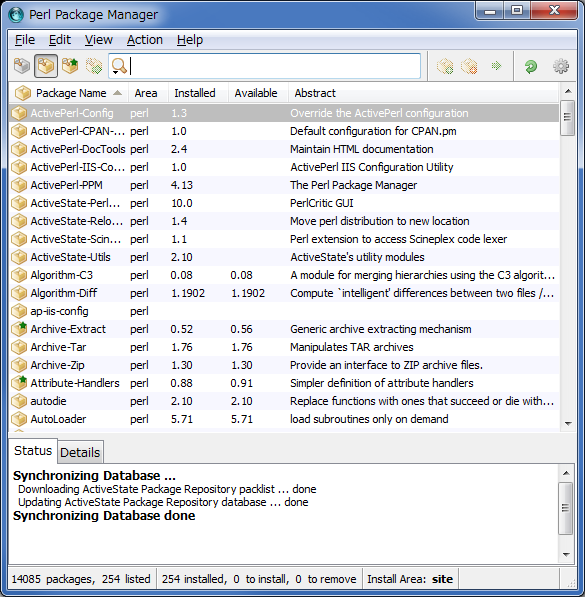Click the ap-iis-config package icon

(19, 311)
